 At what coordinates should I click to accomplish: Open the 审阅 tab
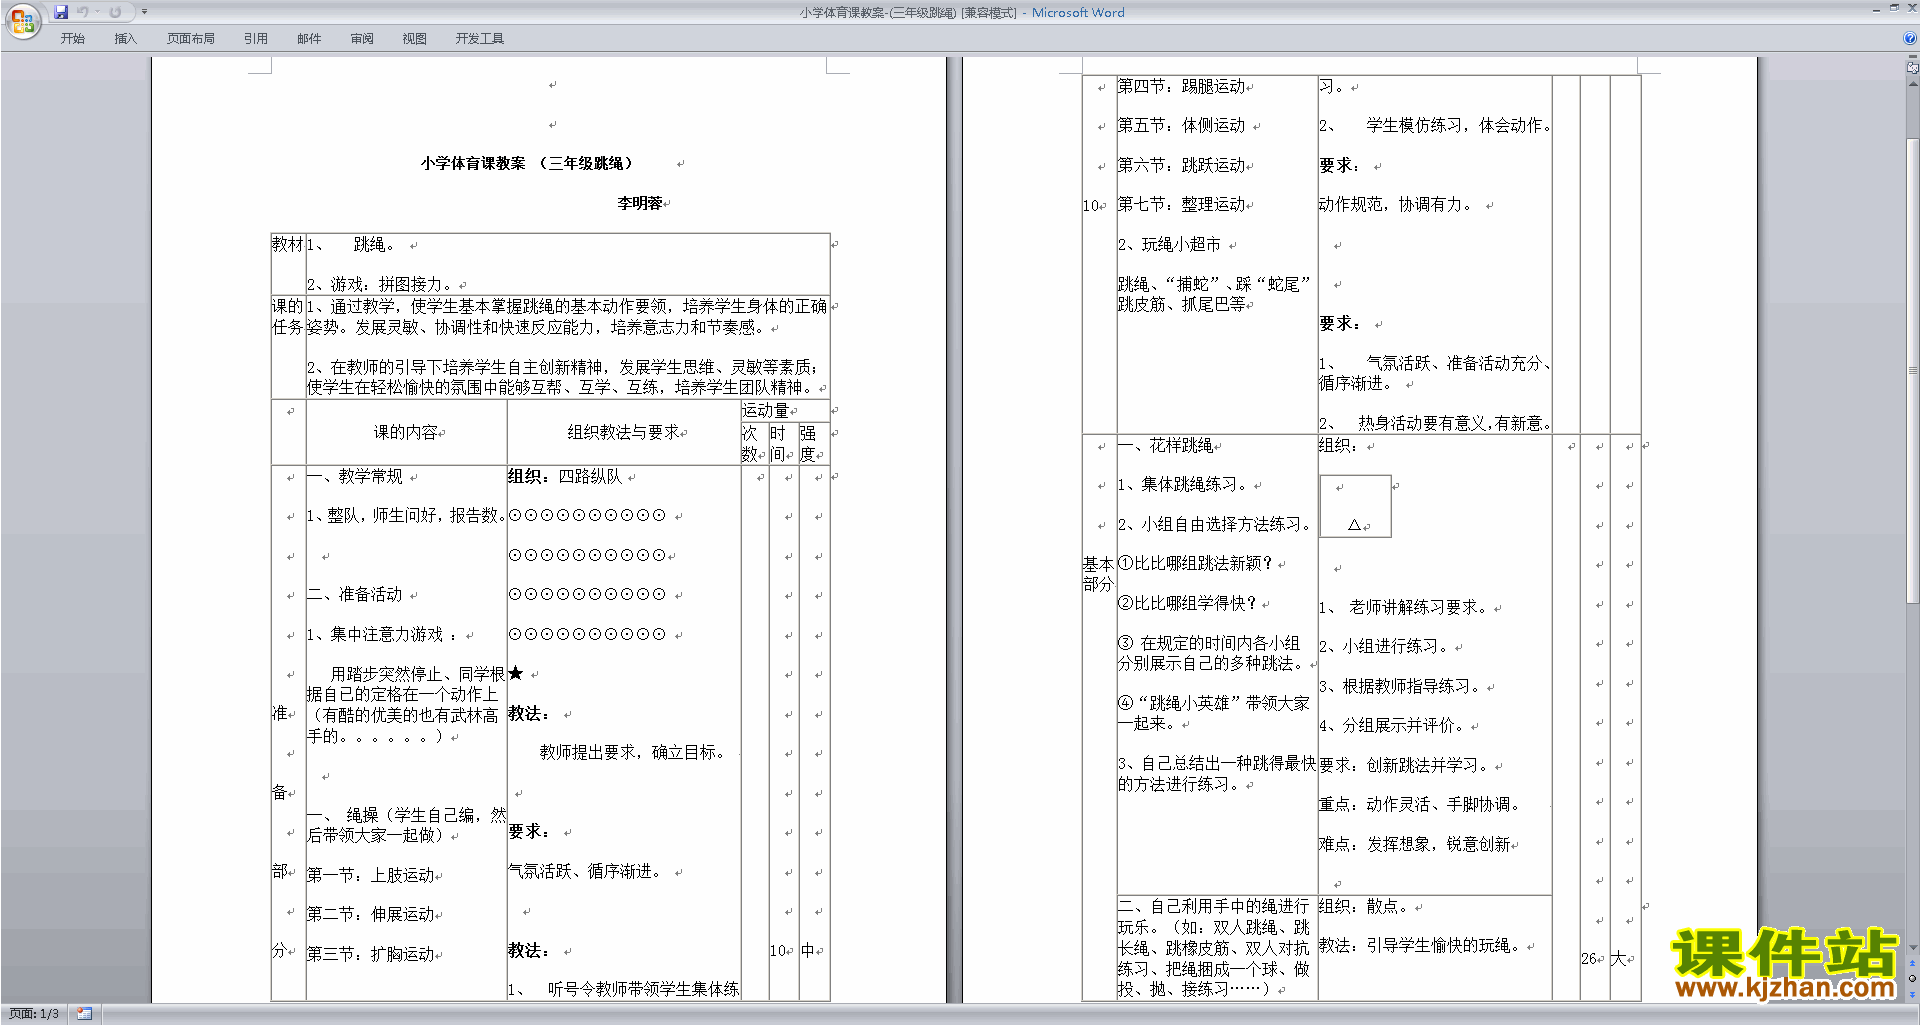(362, 39)
